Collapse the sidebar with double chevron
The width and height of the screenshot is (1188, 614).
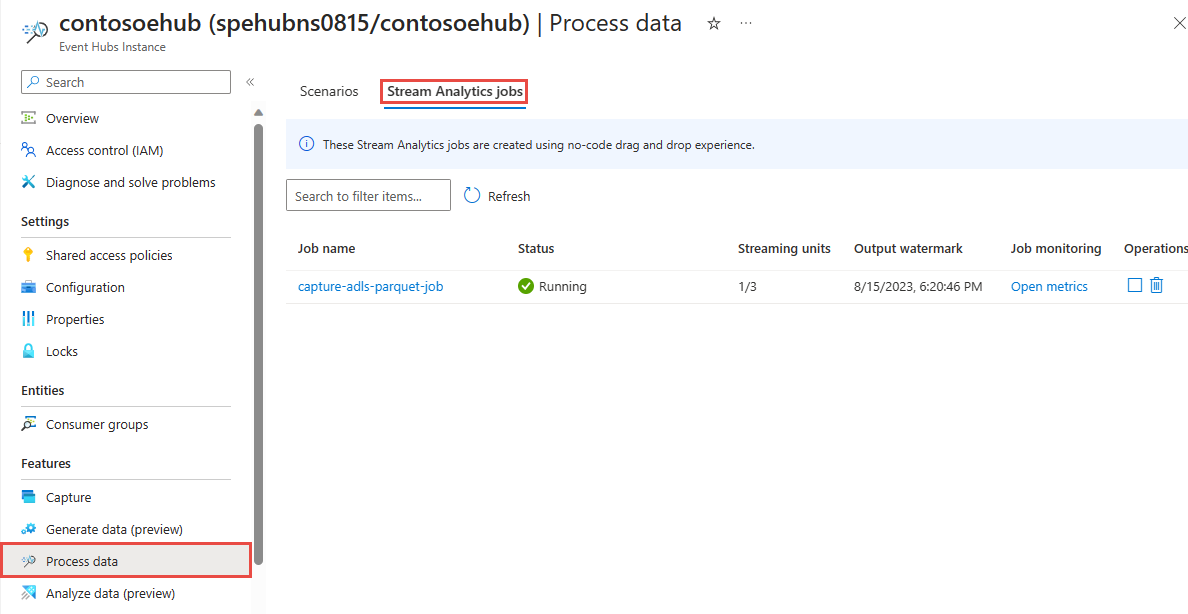pos(250,82)
